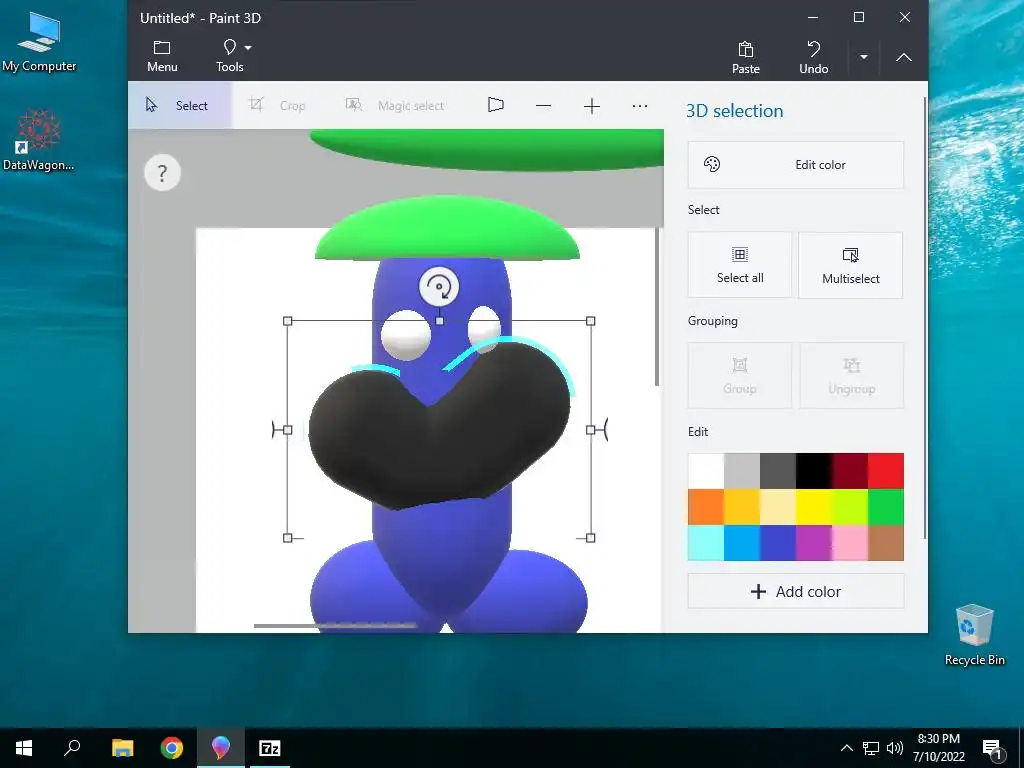Pick the indigo color swatch
Viewport: 1024px width, 768px height.
[778, 543]
